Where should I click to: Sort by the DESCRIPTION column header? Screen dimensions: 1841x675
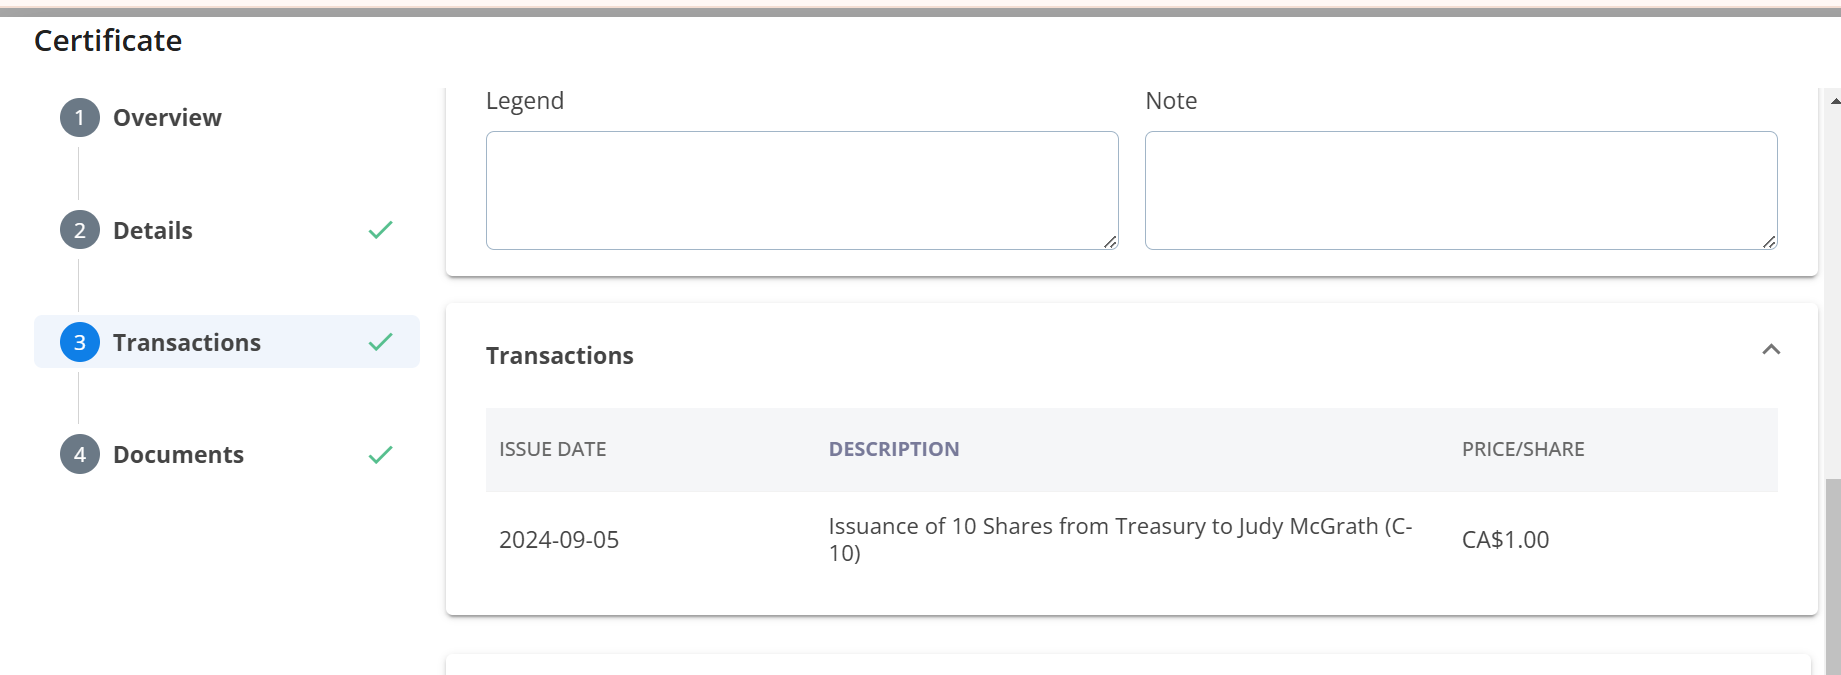pos(893,449)
